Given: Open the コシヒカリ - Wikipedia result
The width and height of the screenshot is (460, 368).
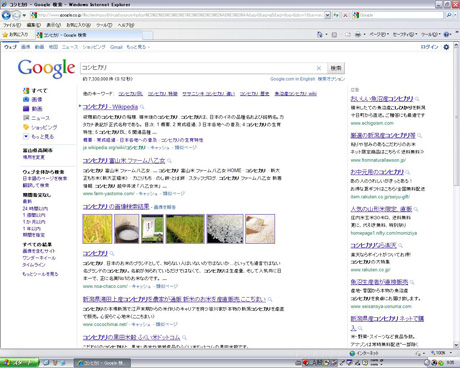Looking at the screenshot, I should pos(110,107).
